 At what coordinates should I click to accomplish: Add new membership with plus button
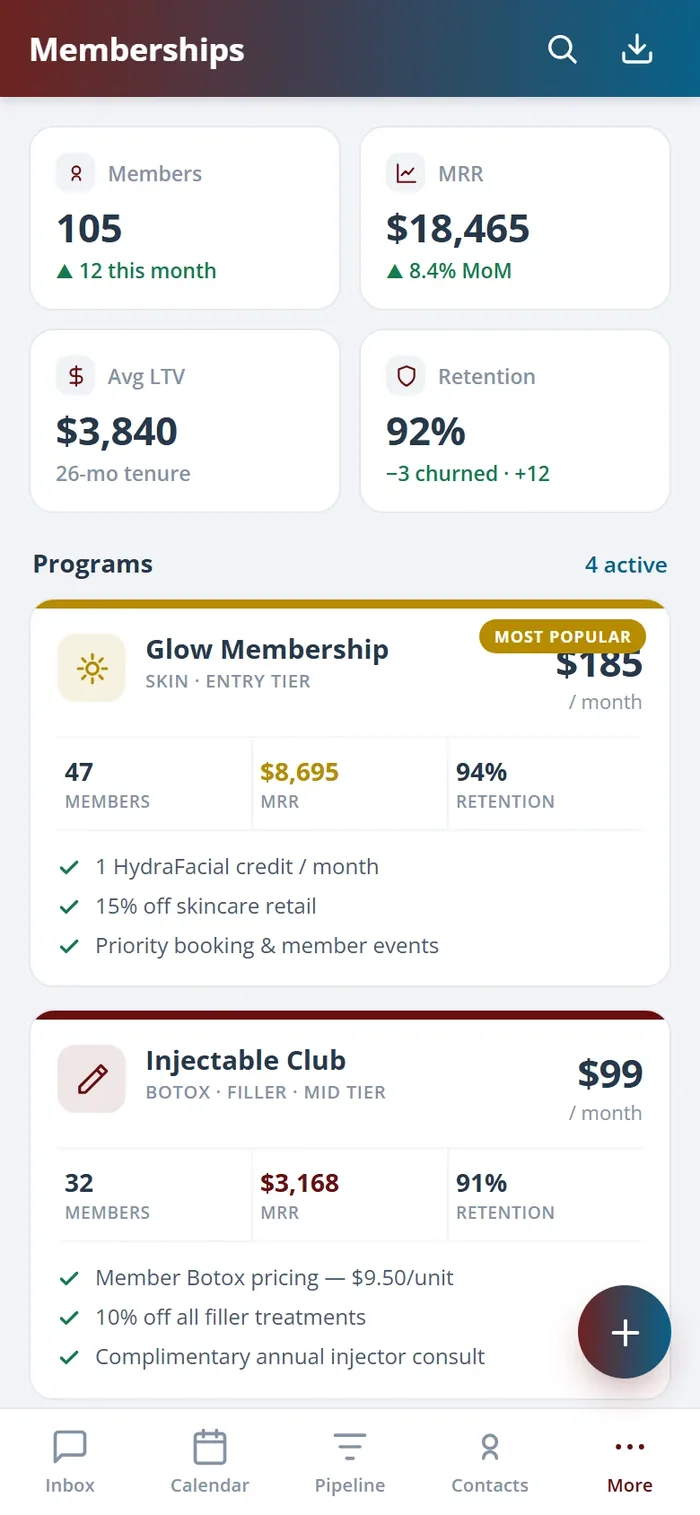click(624, 1332)
